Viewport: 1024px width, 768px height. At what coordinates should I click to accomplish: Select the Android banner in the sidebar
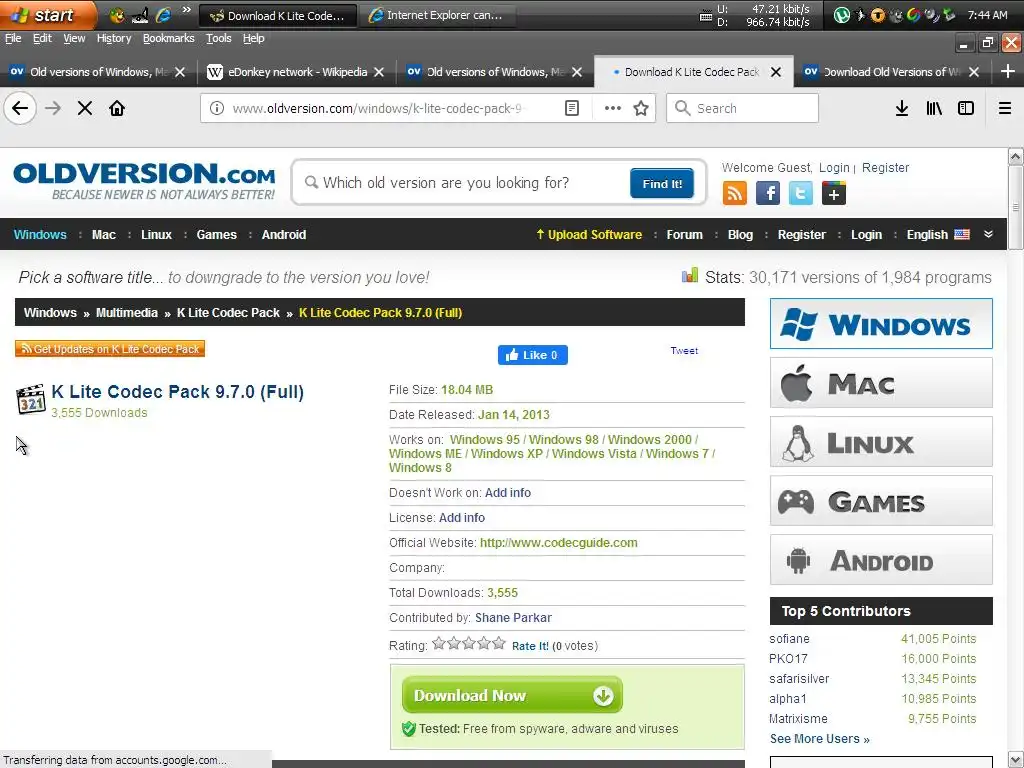[881, 560]
